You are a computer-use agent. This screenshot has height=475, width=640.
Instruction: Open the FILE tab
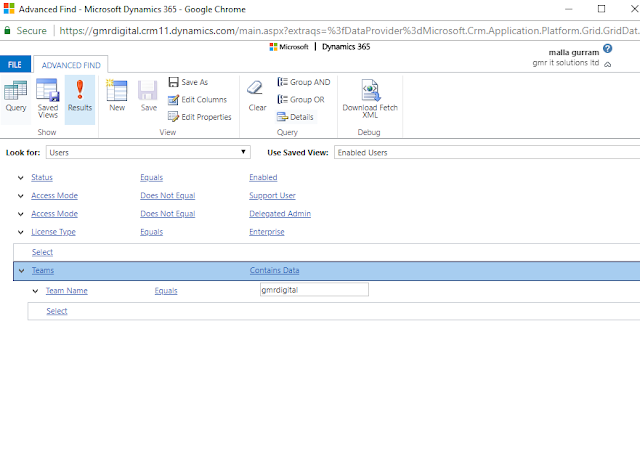15,64
